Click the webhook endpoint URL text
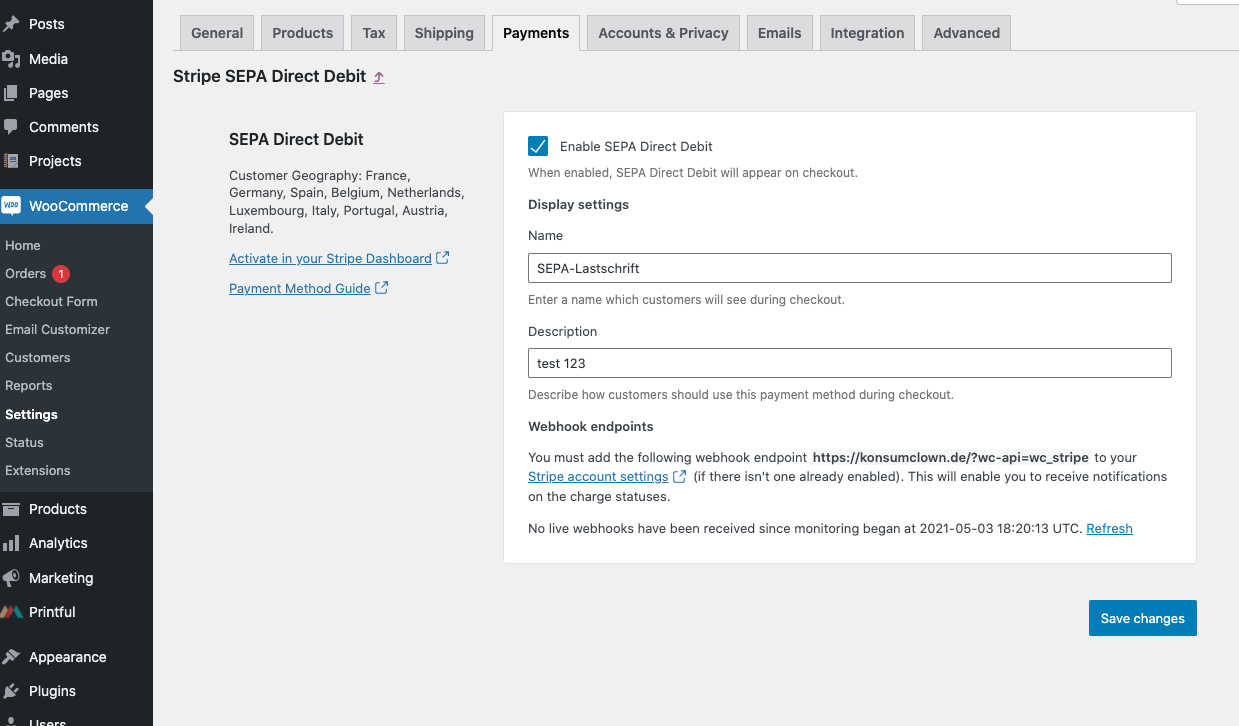This screenshot has width=1239, height=726. coord(950,457)
